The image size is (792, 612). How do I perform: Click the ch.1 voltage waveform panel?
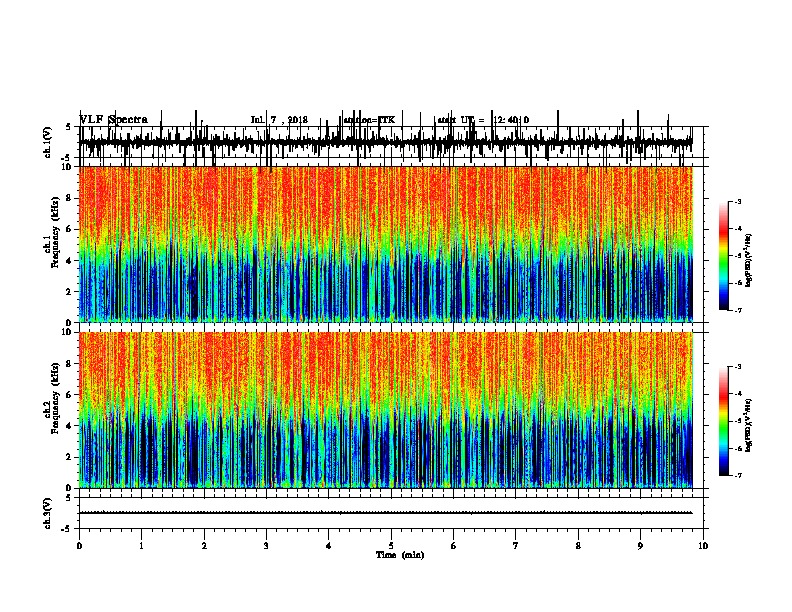[391, 142]
